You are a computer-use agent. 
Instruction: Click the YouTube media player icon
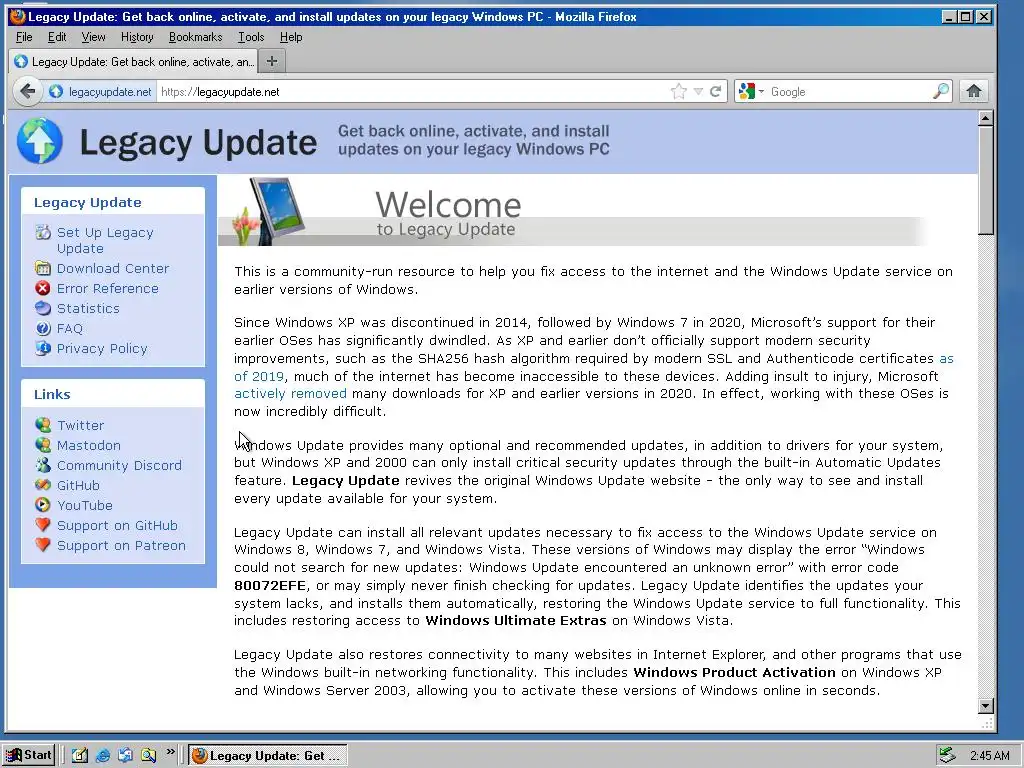pos(43,505)
